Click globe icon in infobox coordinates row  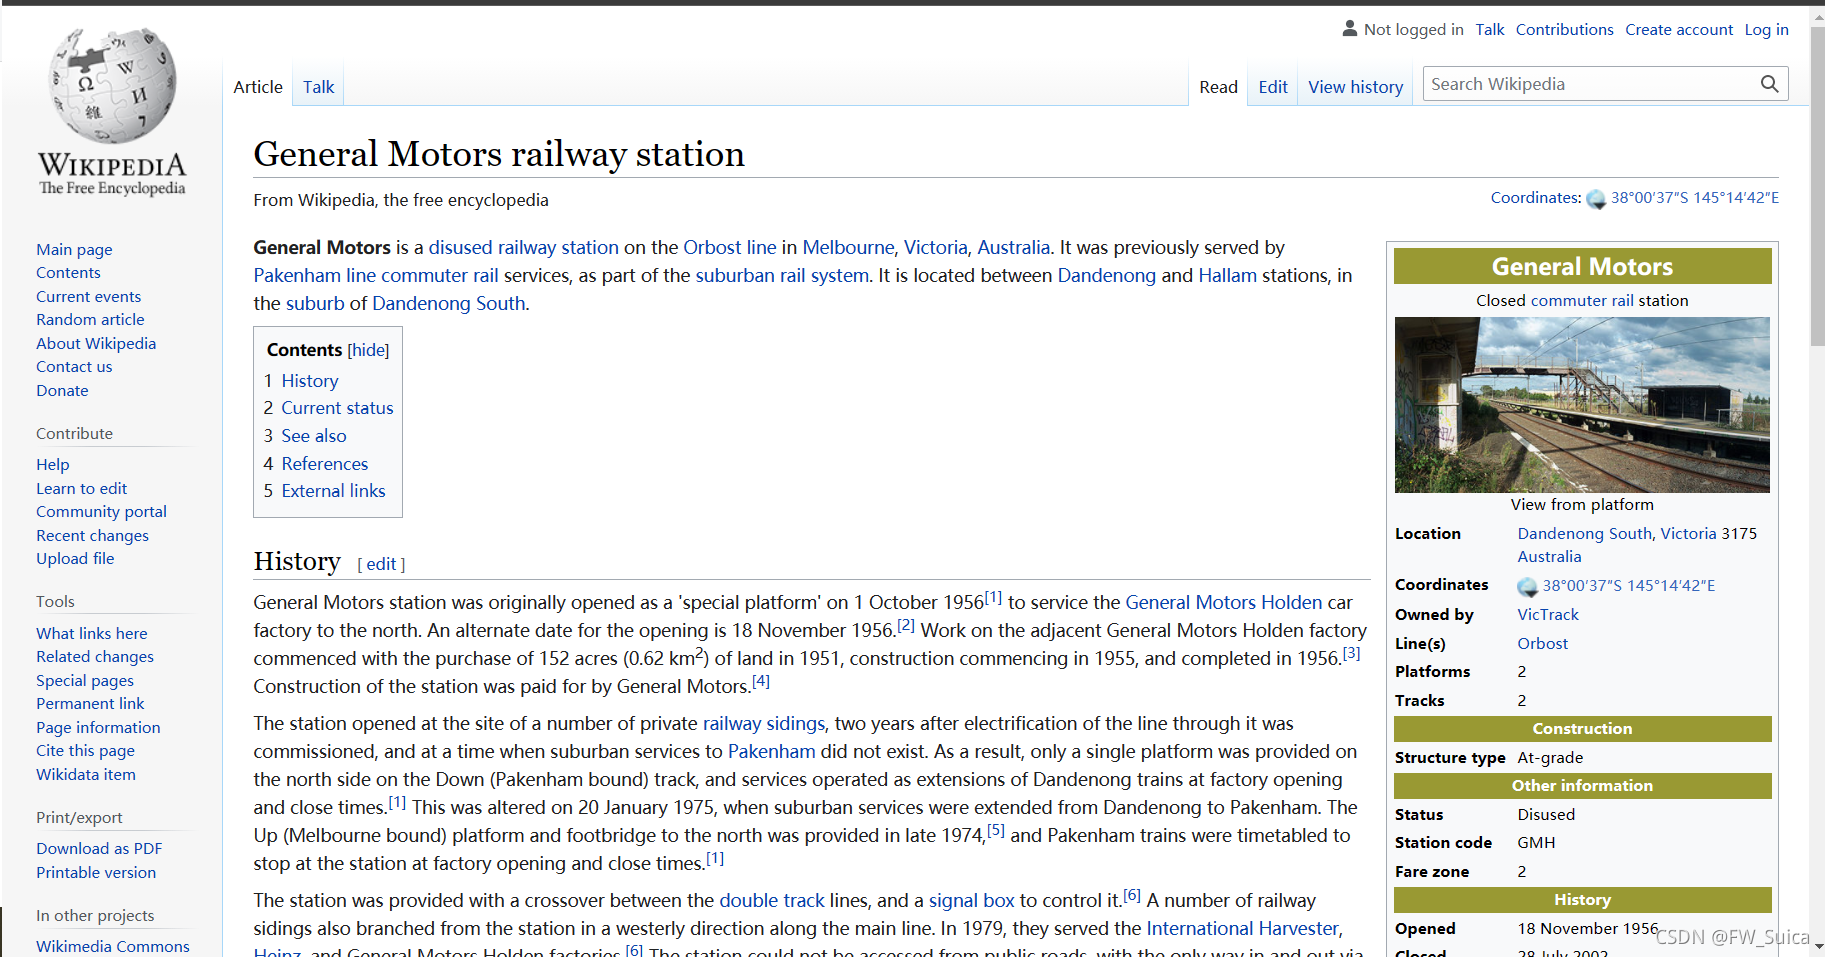pos(1527,586)
